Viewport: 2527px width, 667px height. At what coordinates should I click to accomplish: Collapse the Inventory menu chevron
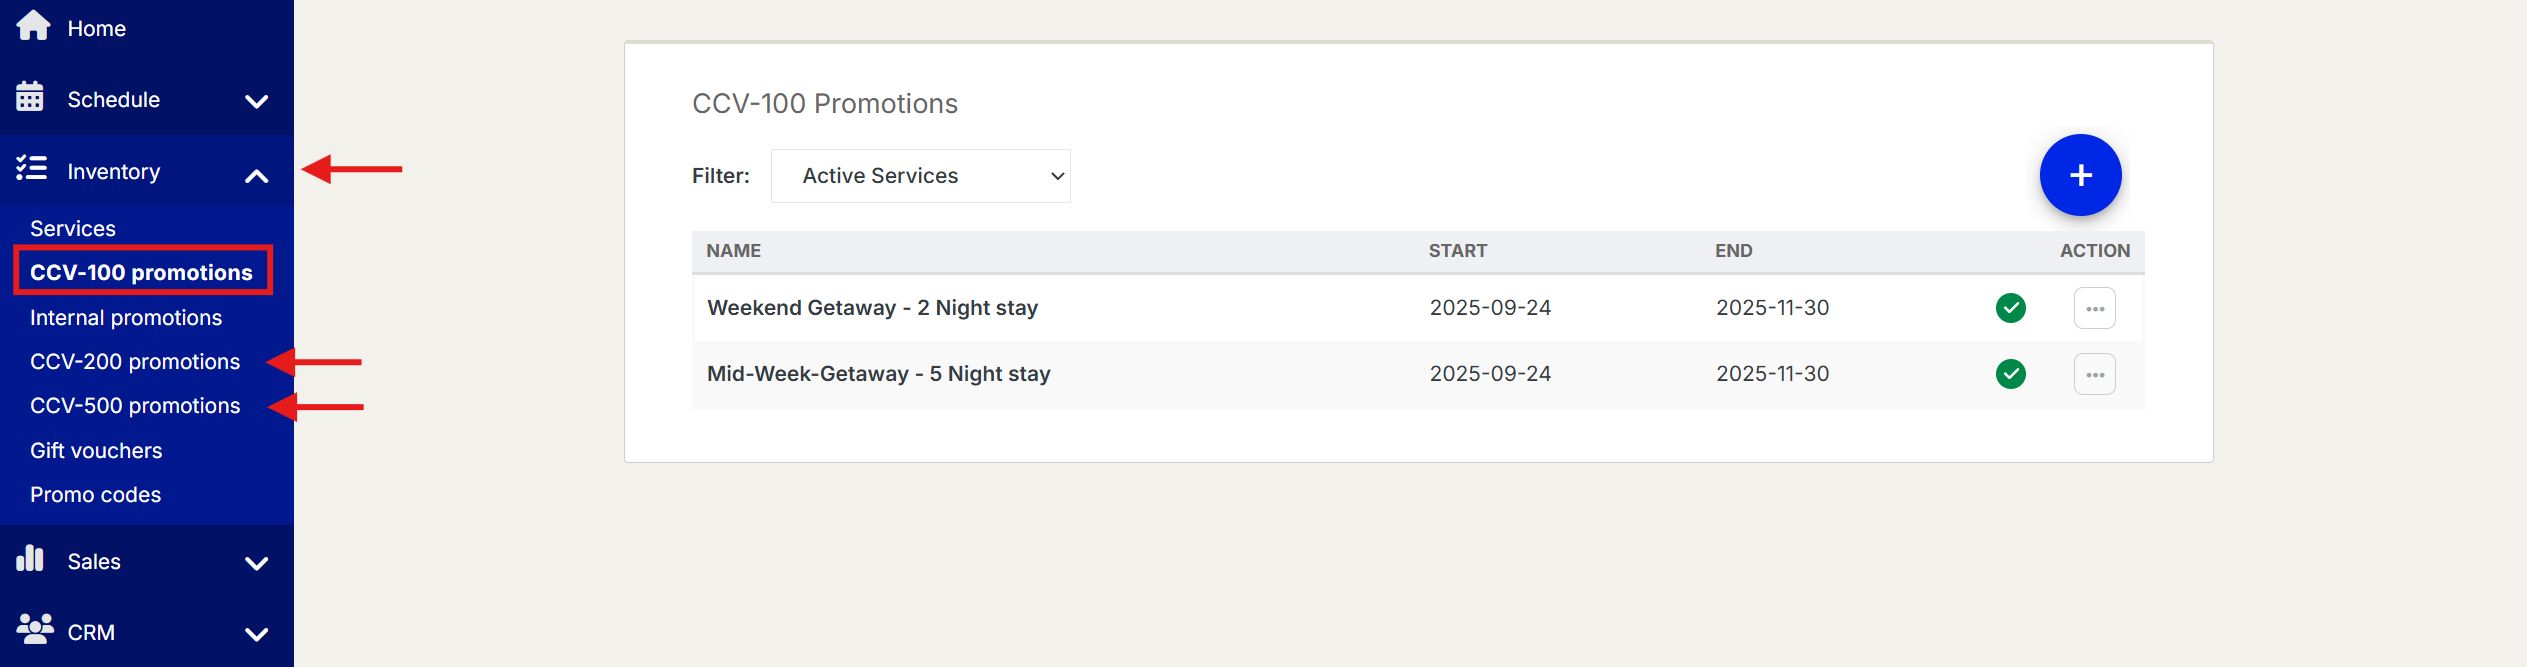pyautogui.click(x=256, y=176)
